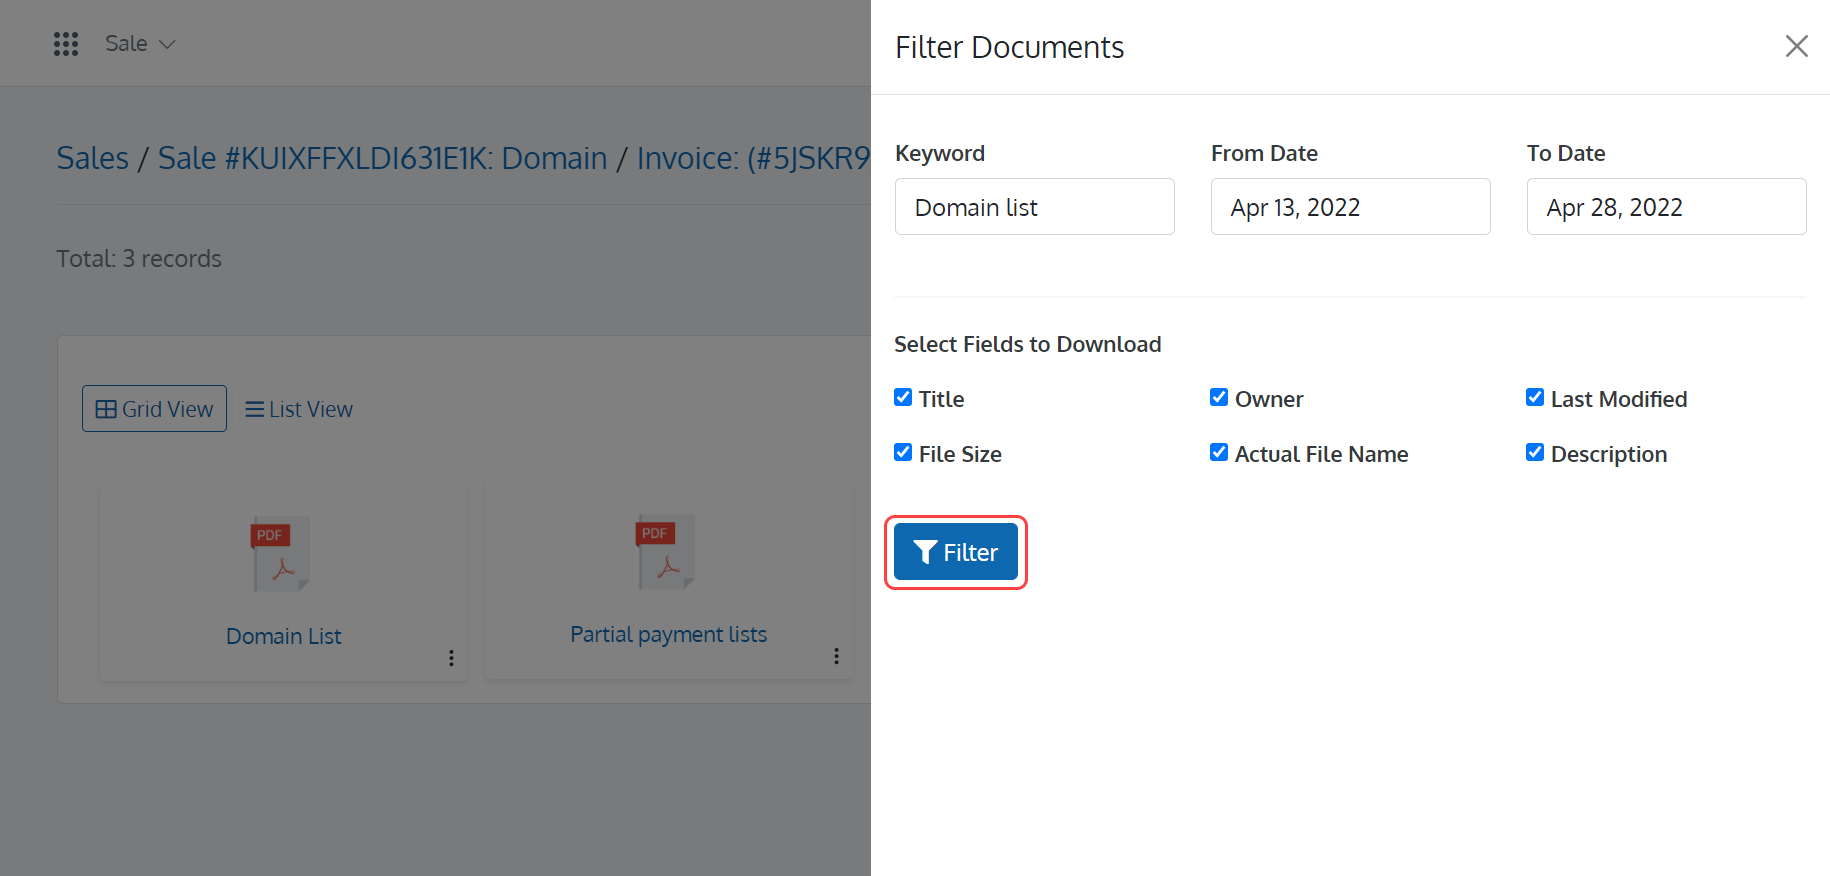The image size is (1830, 876).
Task: Select the 'Total: 3 records' text
Action: 139,259
